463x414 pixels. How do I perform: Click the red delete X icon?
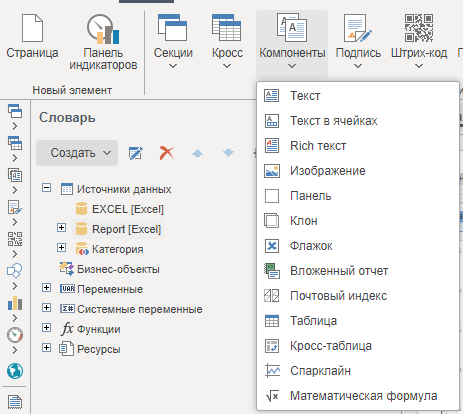point(167,153)
